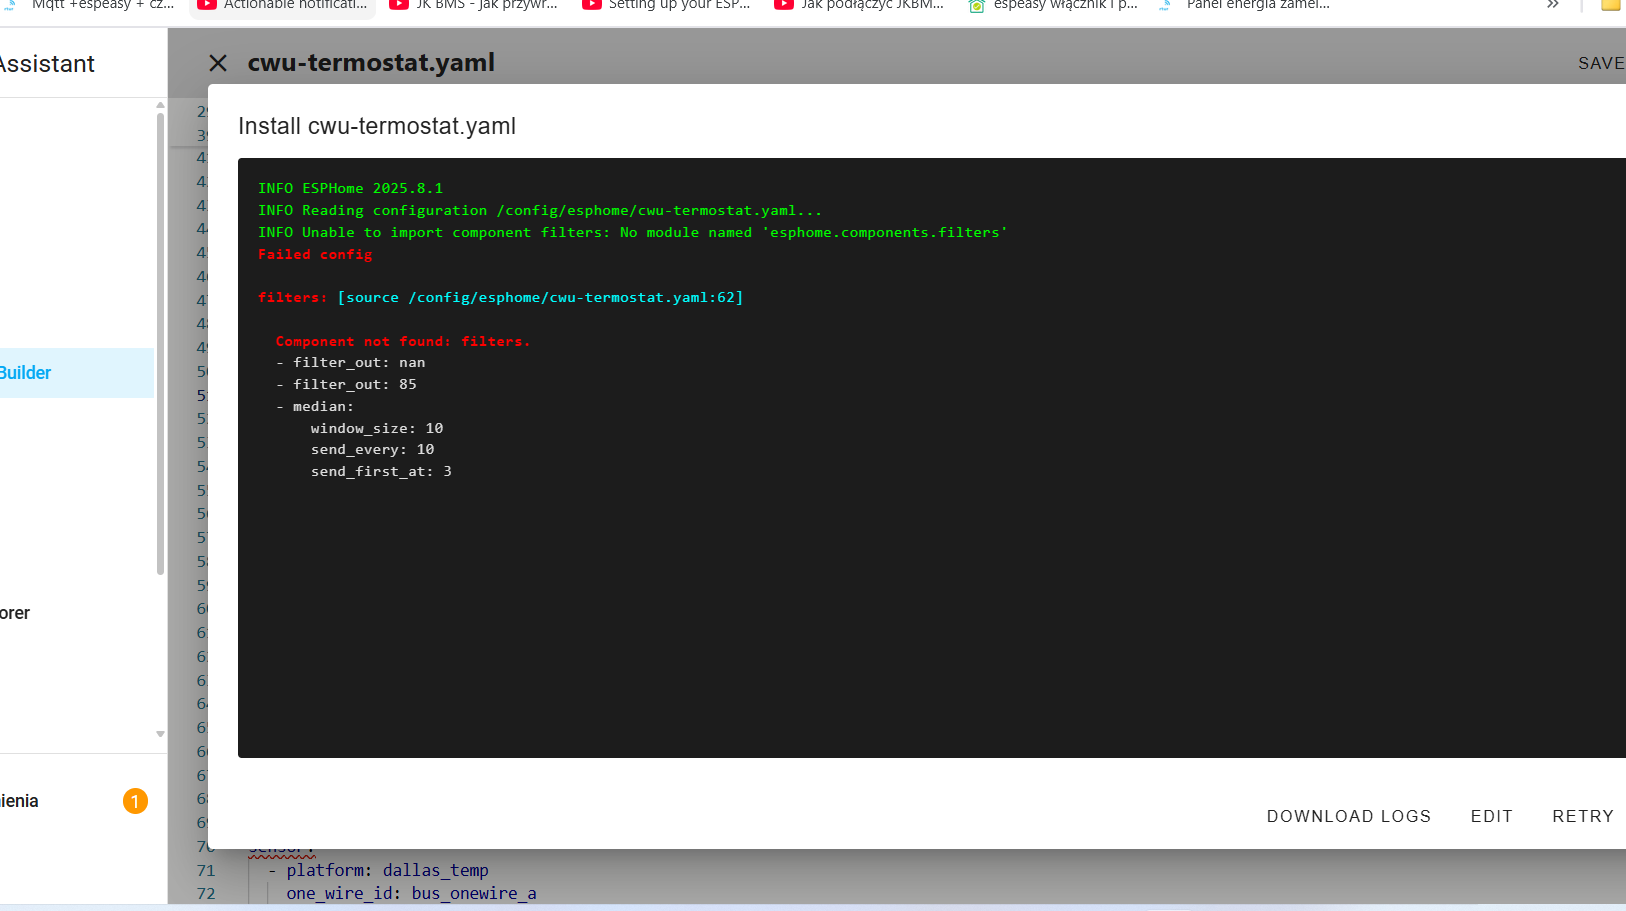The width and height of the screenshot is (1626, 911).
Task: Open the JK BMS YouTube bookmark
Action: [474, 5]
